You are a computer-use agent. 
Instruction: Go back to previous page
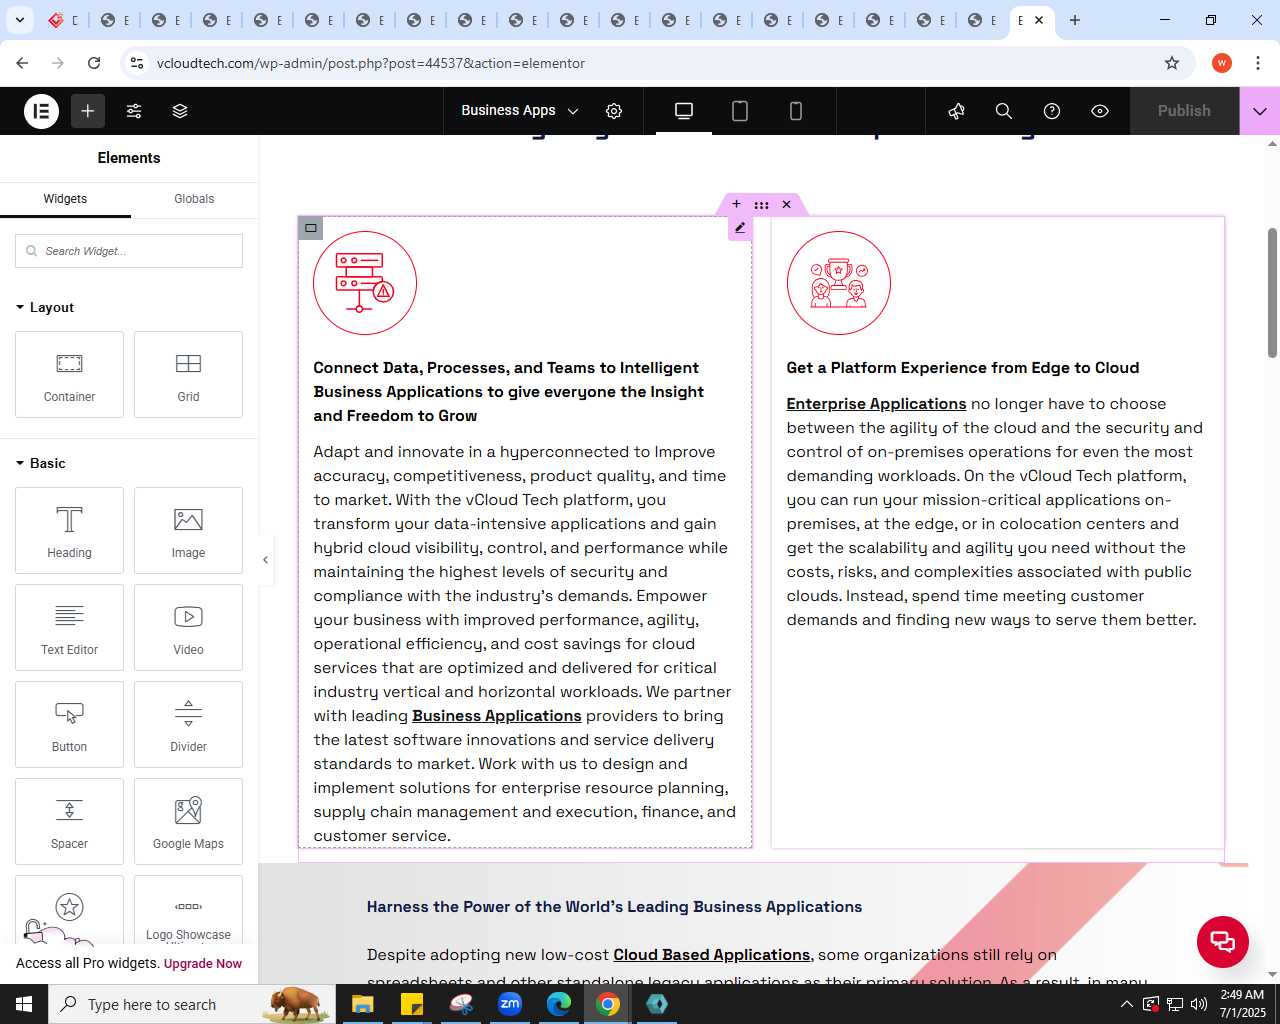(x=22, y=63)
